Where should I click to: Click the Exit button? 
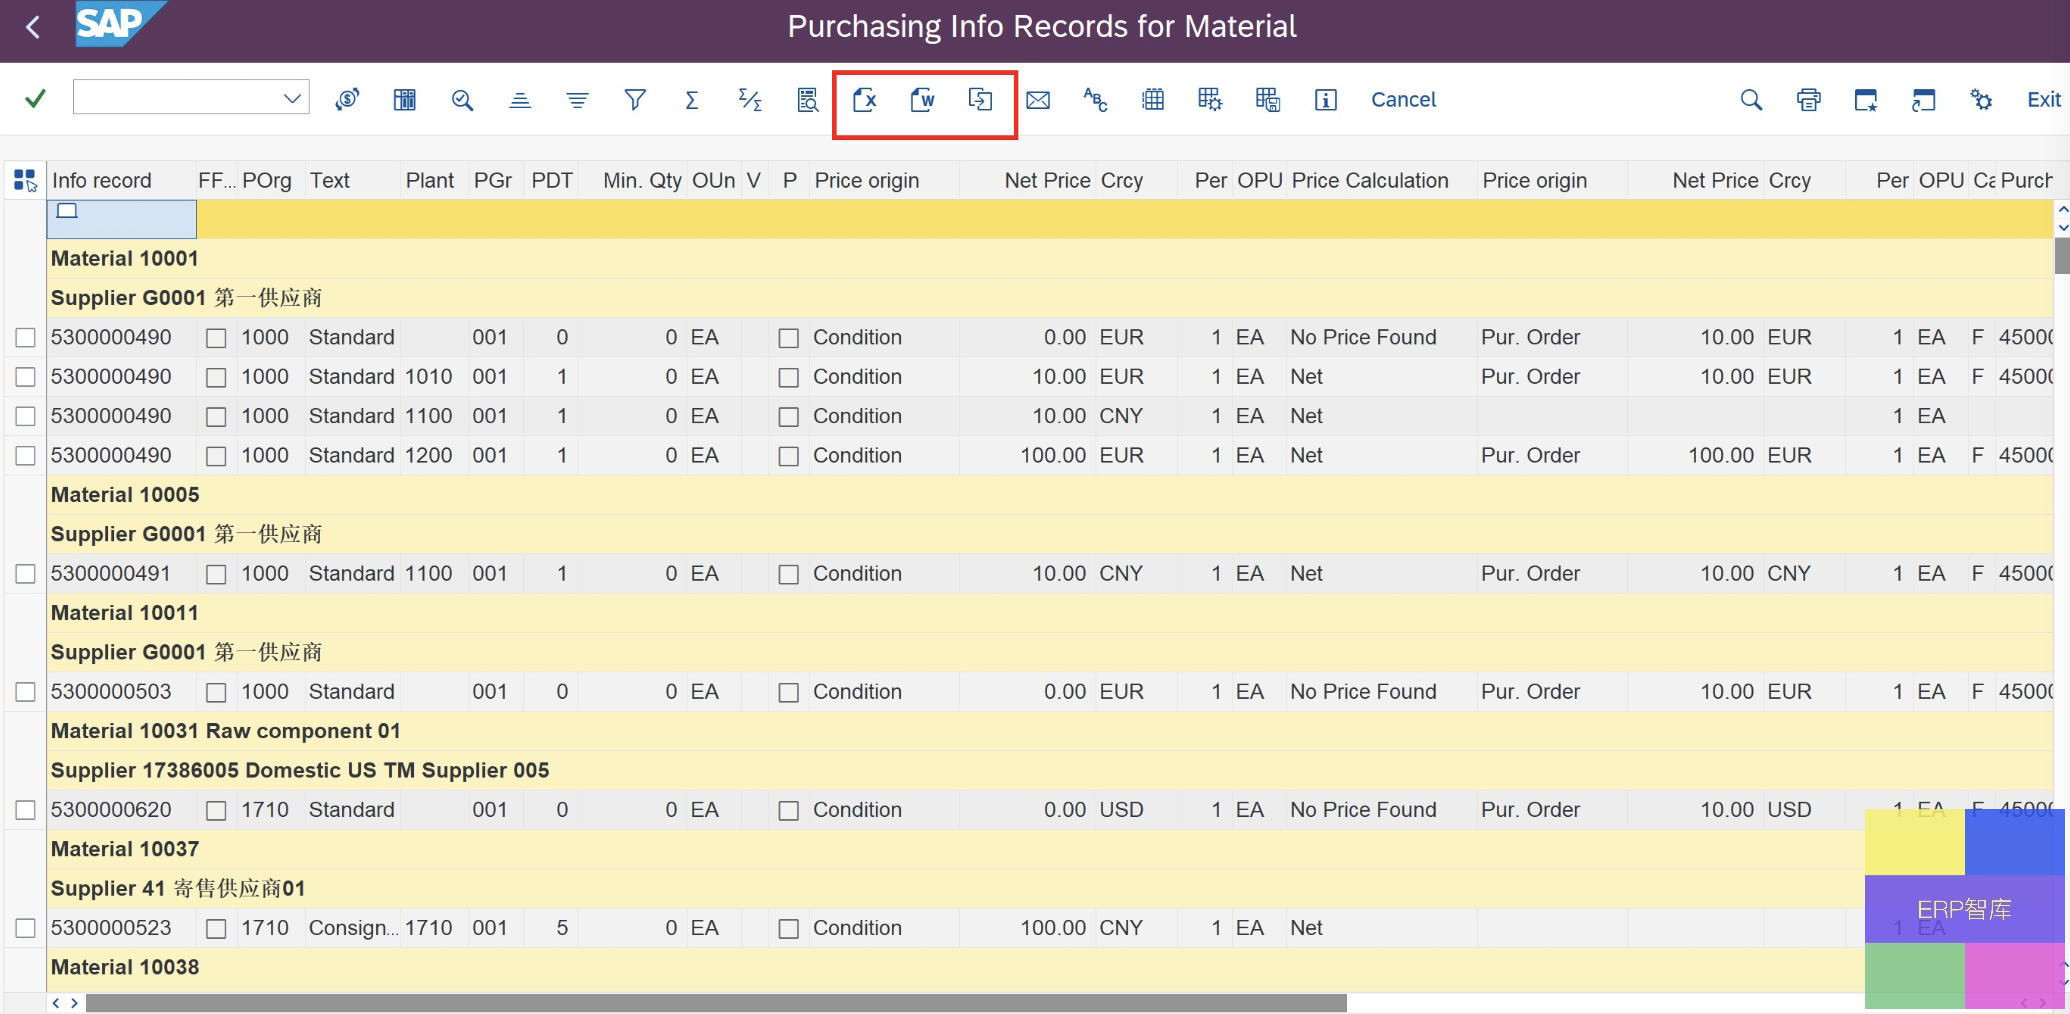[x=2043, y=99]
